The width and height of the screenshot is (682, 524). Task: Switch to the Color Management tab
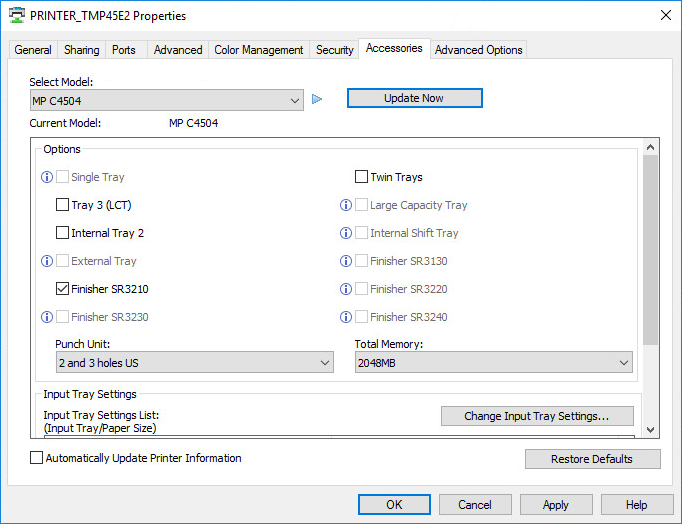[x=258, y=50]
